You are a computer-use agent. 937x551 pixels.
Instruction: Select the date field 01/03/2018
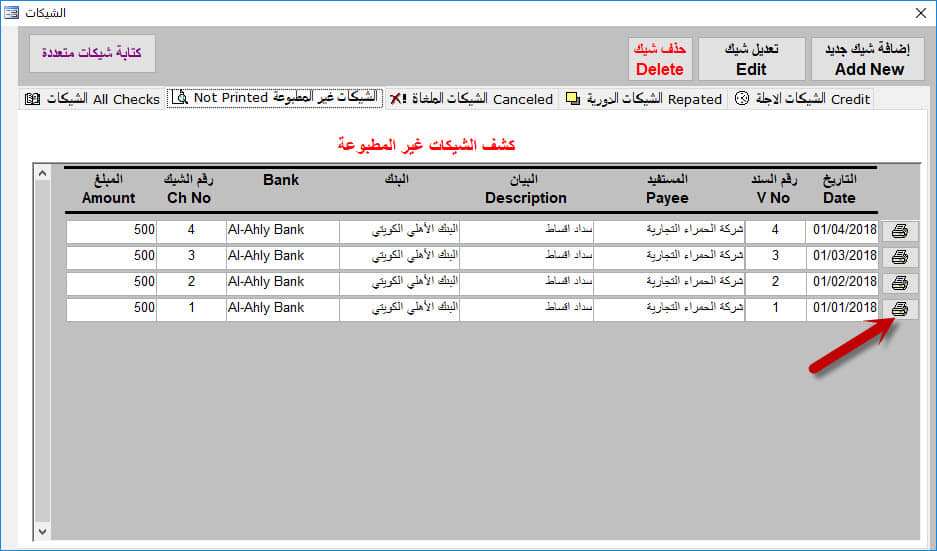coord(842,257)
